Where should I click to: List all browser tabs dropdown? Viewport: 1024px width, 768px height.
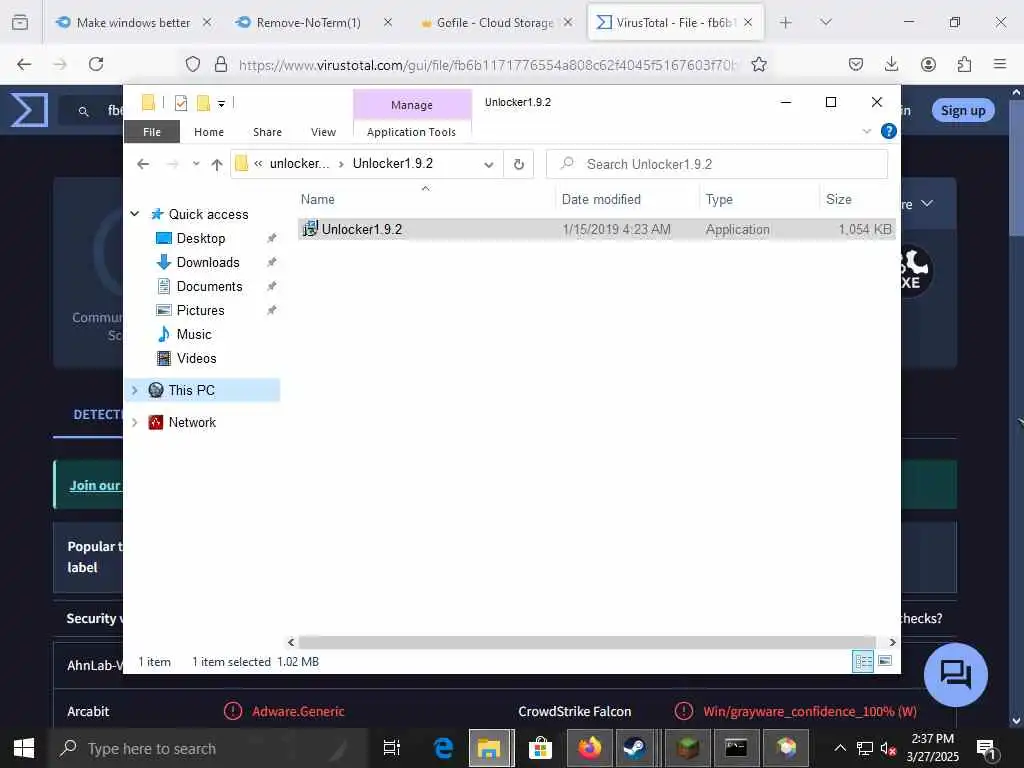pyautogui.click(x=825, y=23)
